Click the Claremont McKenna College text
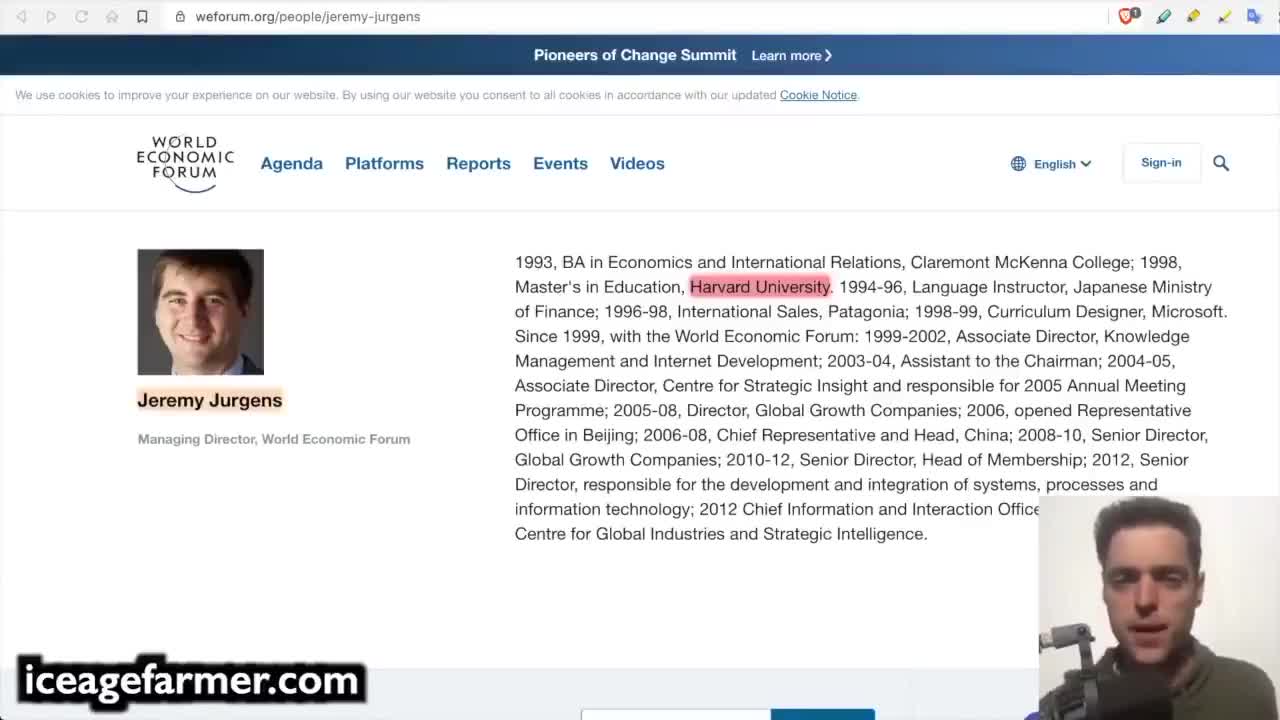 click(1020, 262)
